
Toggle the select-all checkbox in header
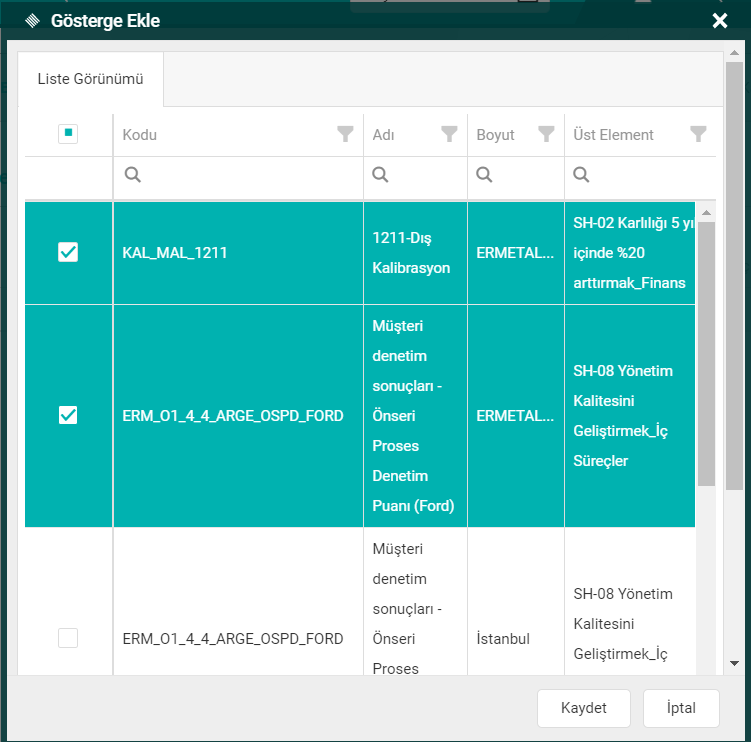(x=68, y=134)
